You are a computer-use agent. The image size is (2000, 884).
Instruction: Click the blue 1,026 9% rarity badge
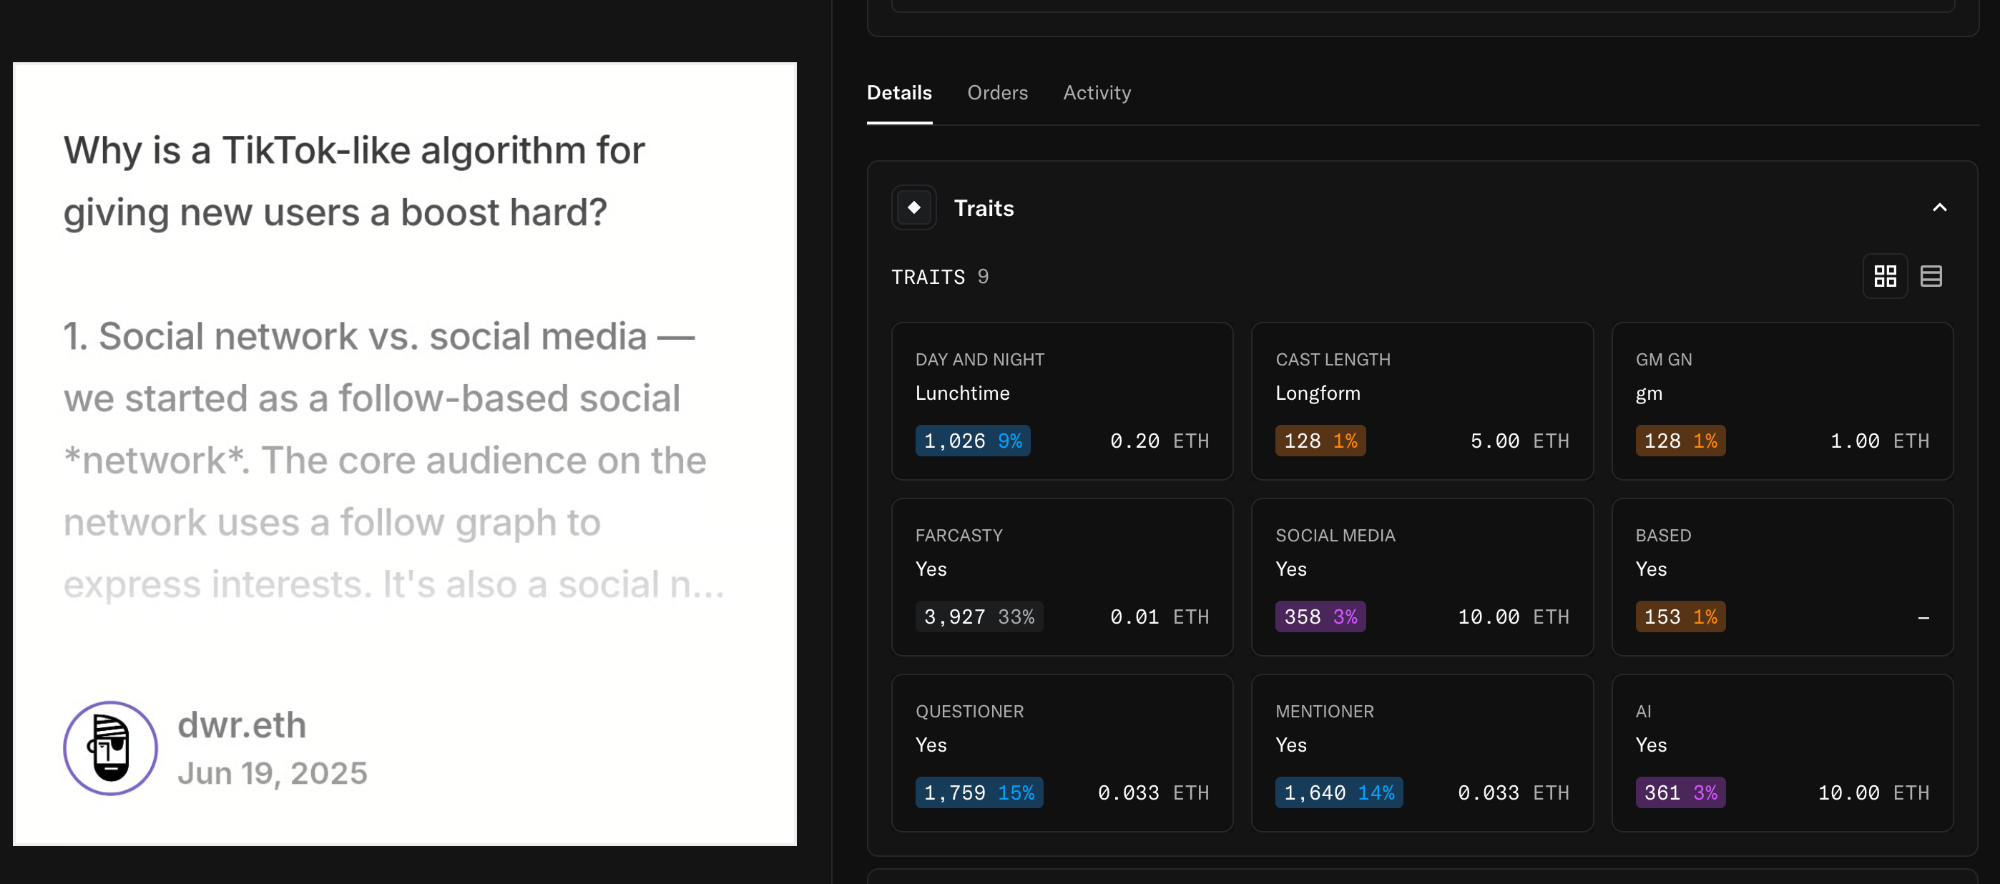(x=972, y=441)
